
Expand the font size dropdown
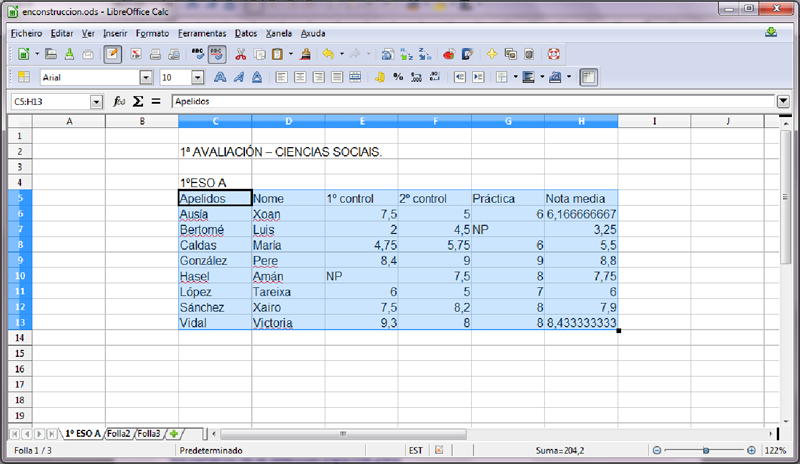(x=197, y=77)
